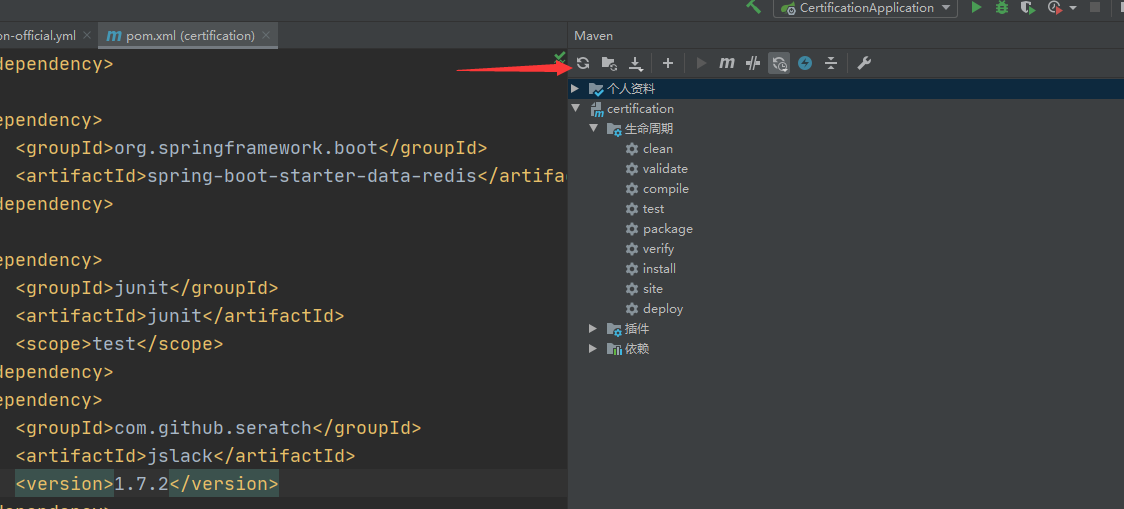
Task: Toggle offline mode in Maven toolbar
Action: pos(752,63)
